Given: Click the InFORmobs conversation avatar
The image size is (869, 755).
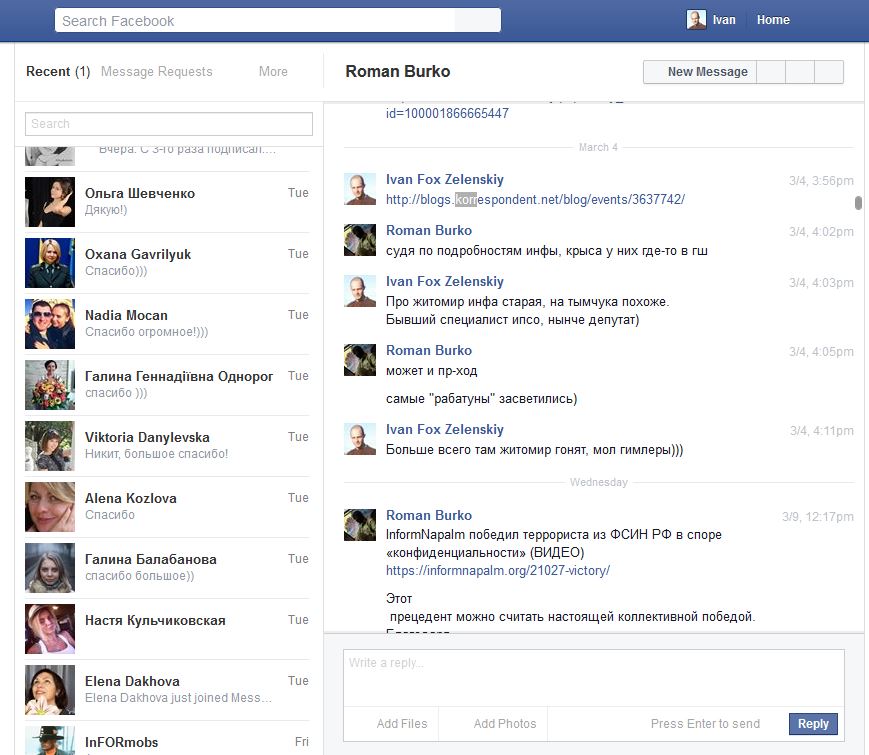Looking at the screenshot, I should point(50,740).
